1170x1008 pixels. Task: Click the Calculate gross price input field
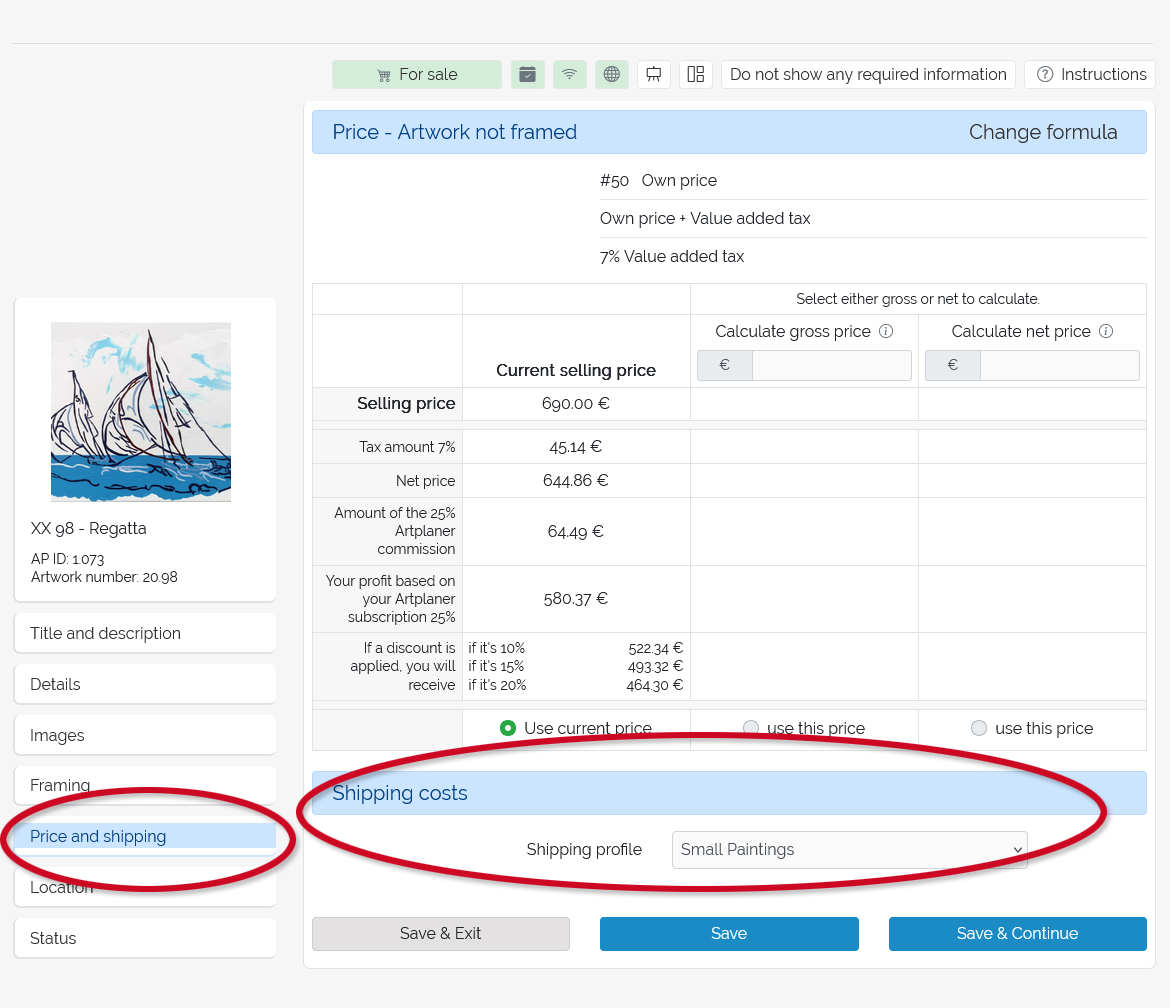[831, 365]
